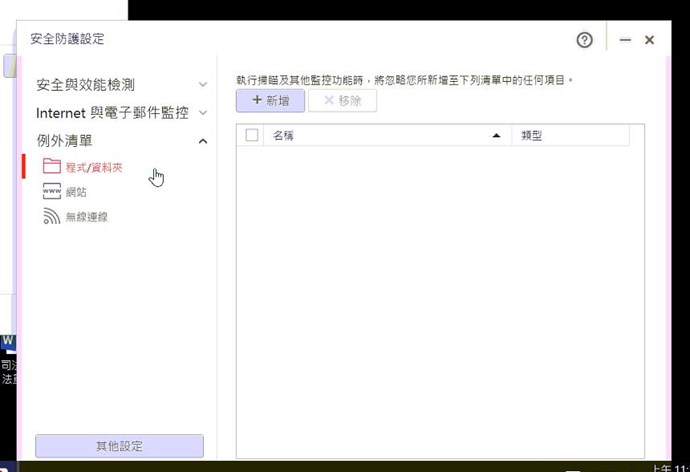Click the Word icon on desktop
The height and width of the screenshot is (472, 690).
click(8, 342)
